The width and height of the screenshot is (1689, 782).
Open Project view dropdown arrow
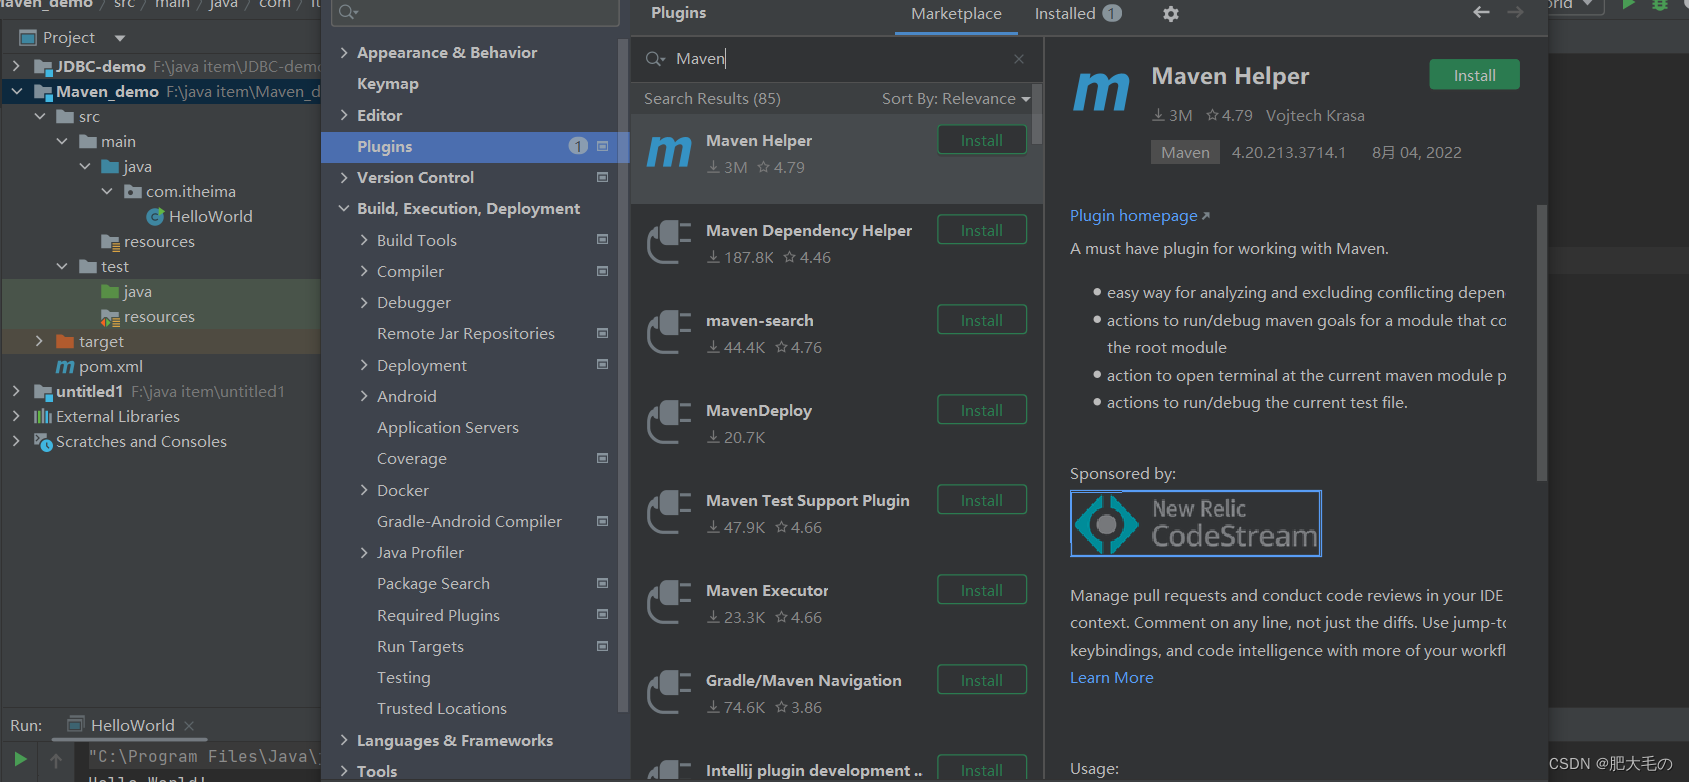point(120,38)
